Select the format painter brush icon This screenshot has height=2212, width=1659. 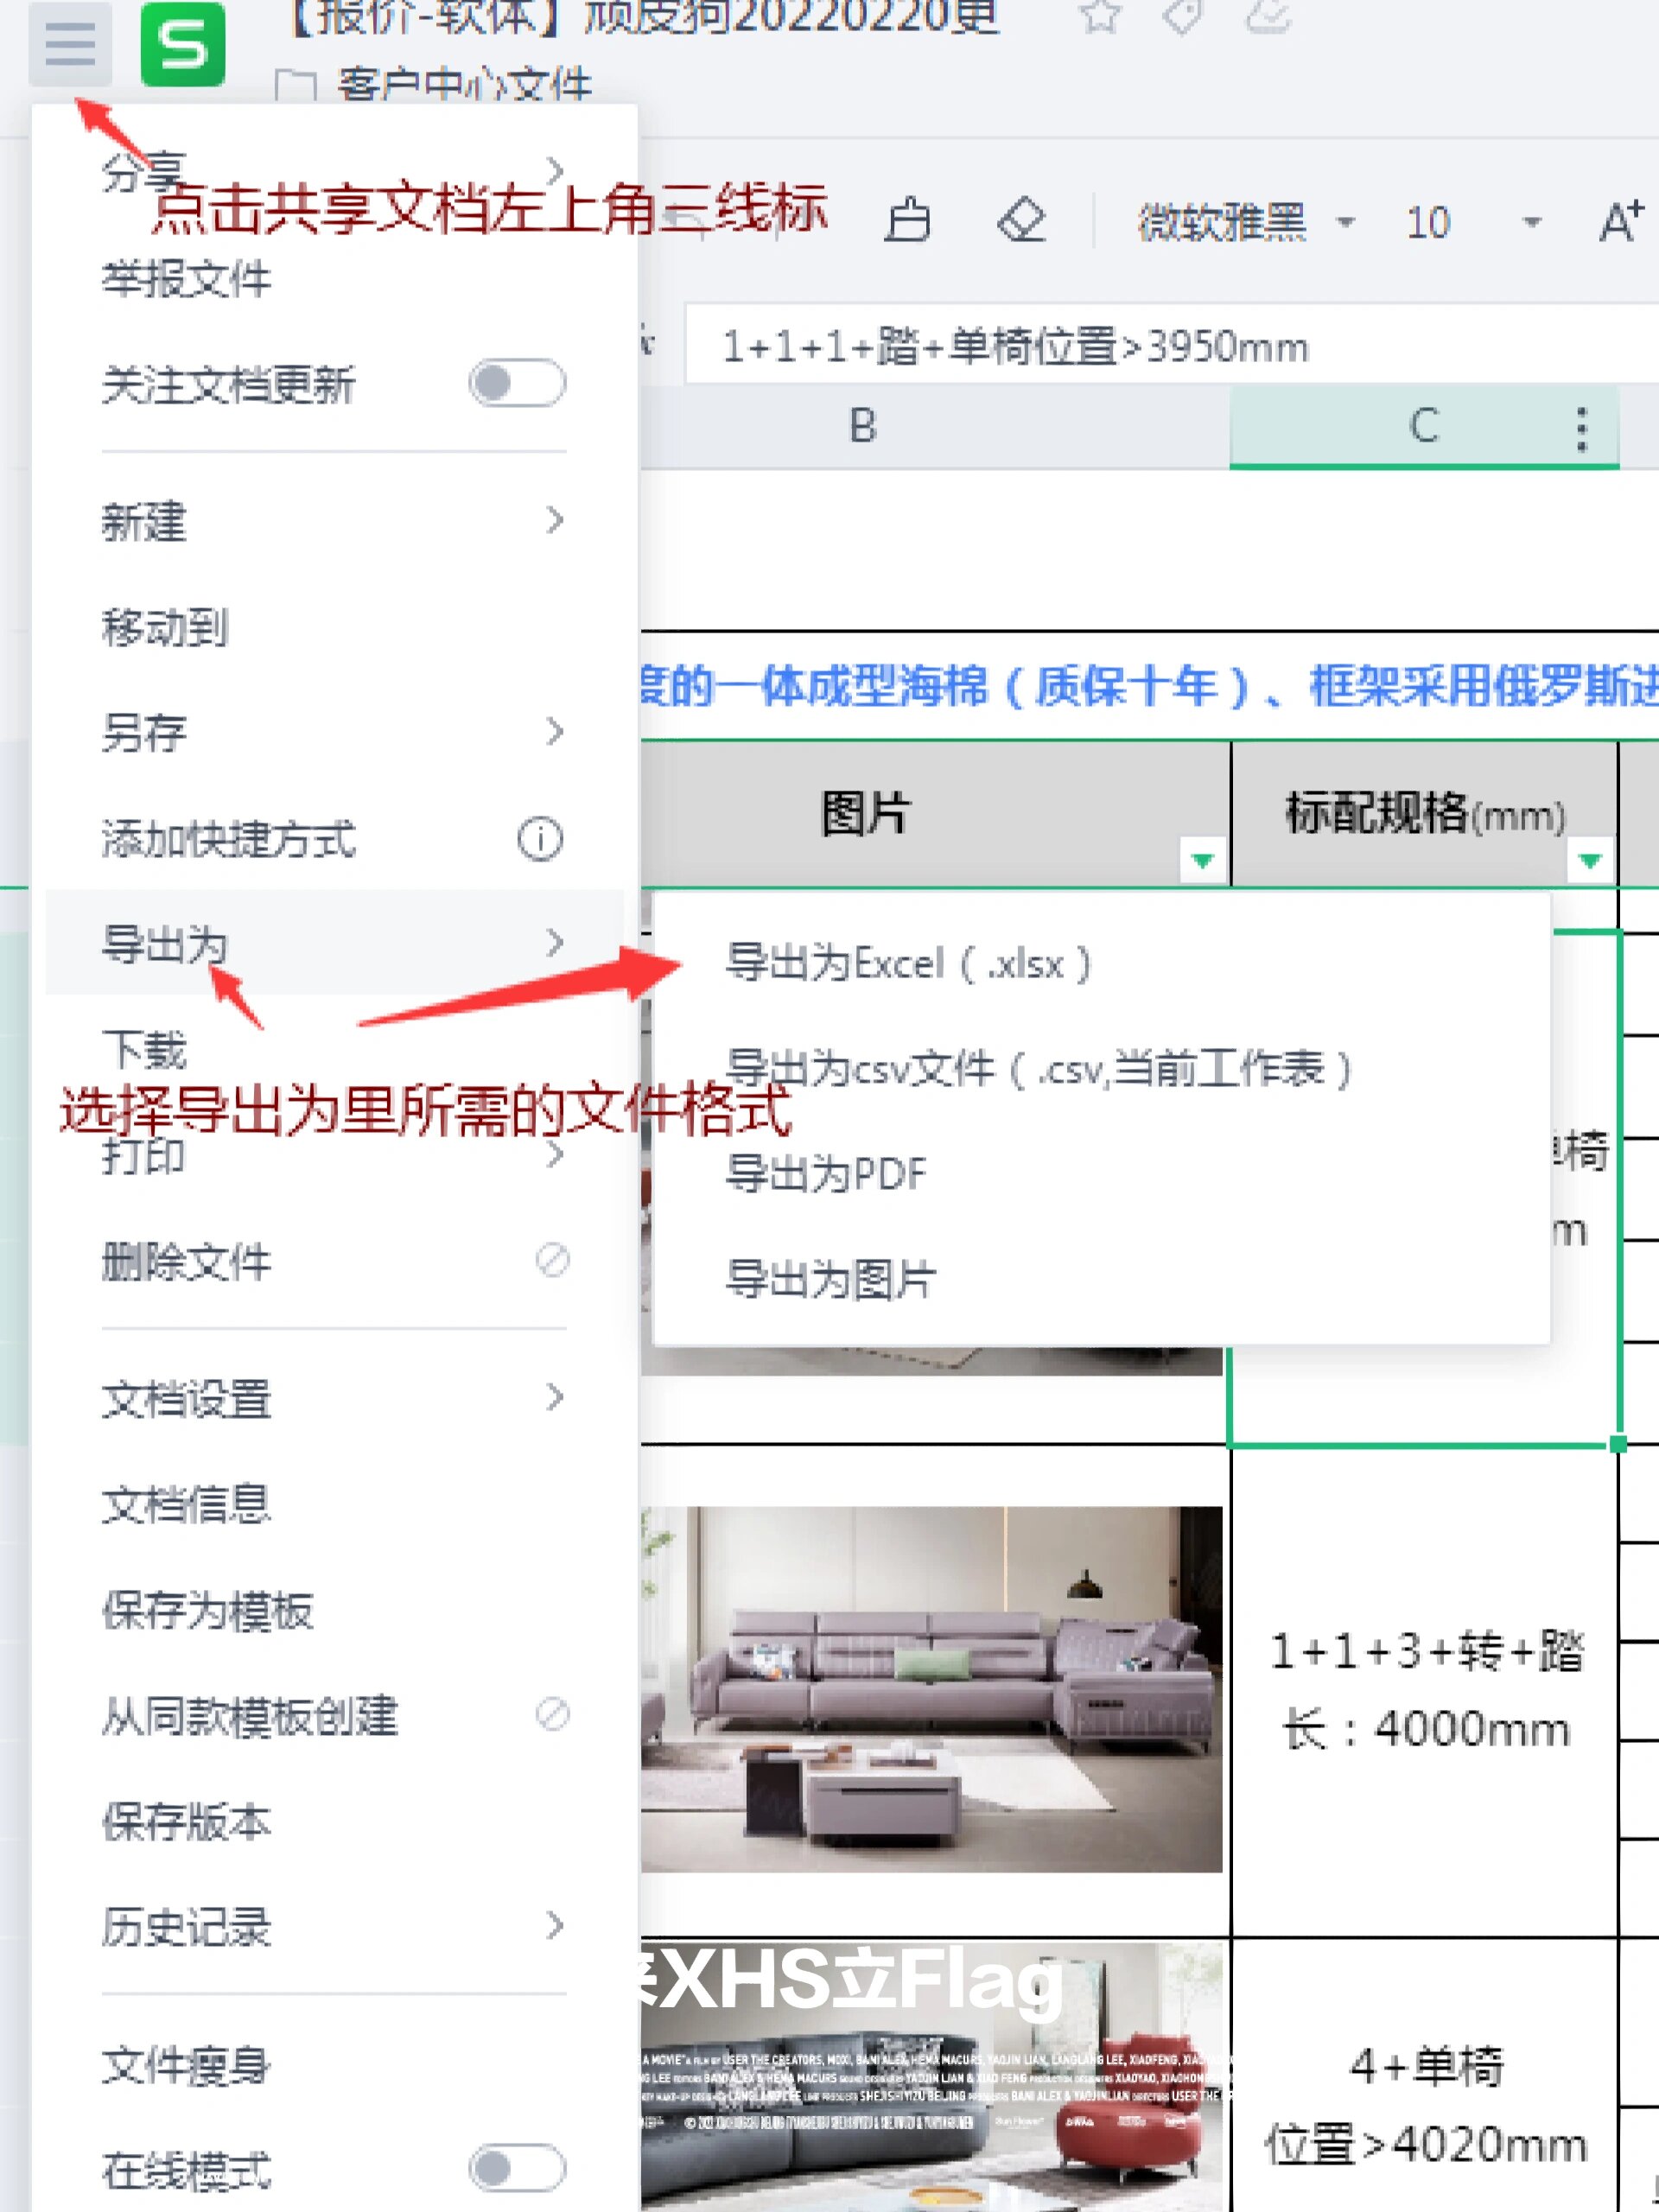tap(908, 220)
